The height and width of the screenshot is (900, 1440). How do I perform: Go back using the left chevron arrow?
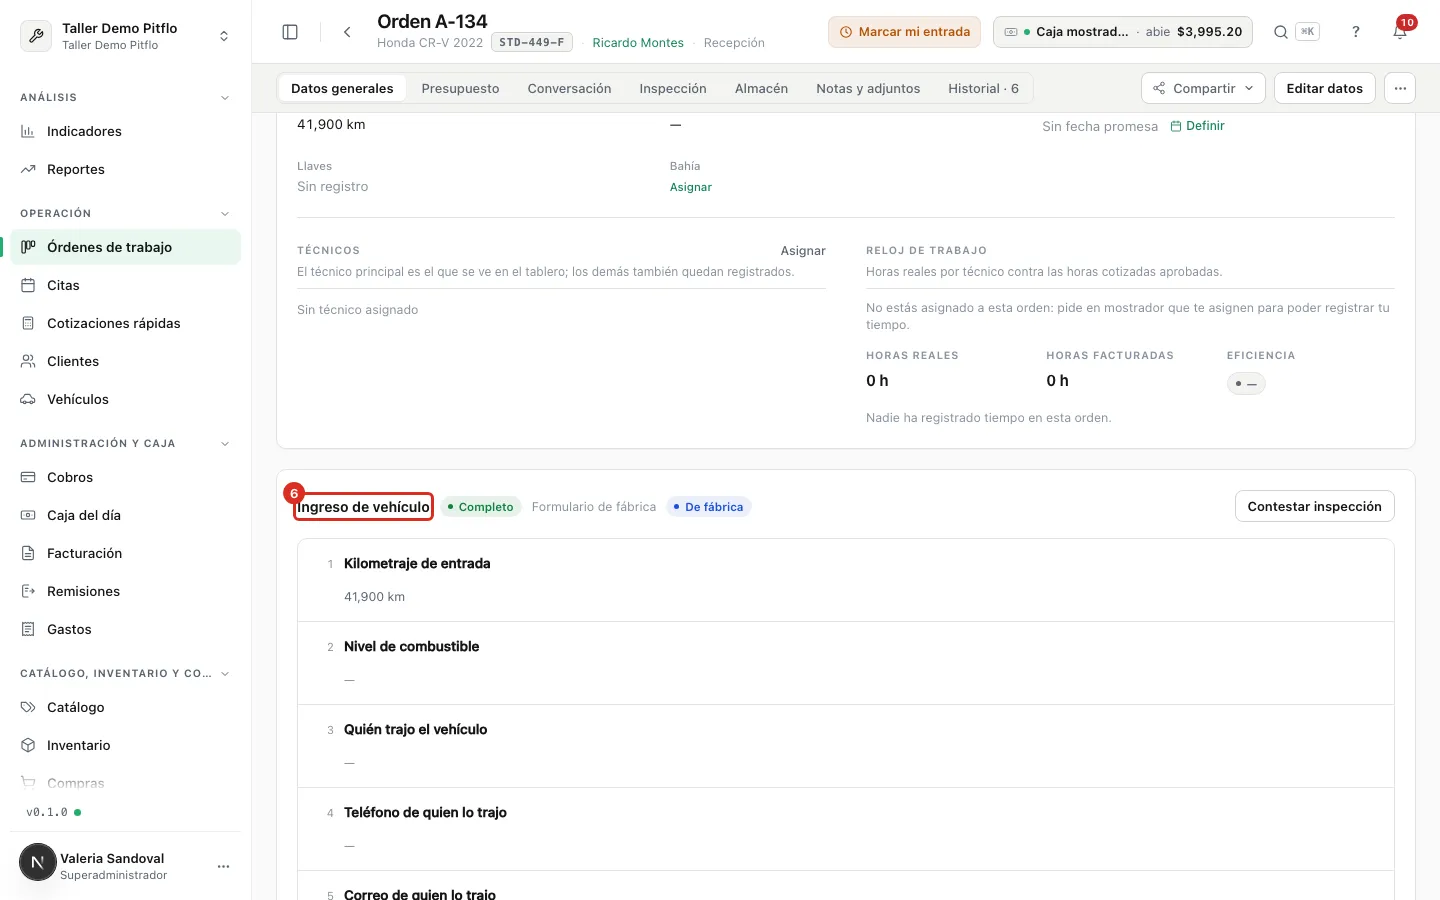[x=347, y=32]
